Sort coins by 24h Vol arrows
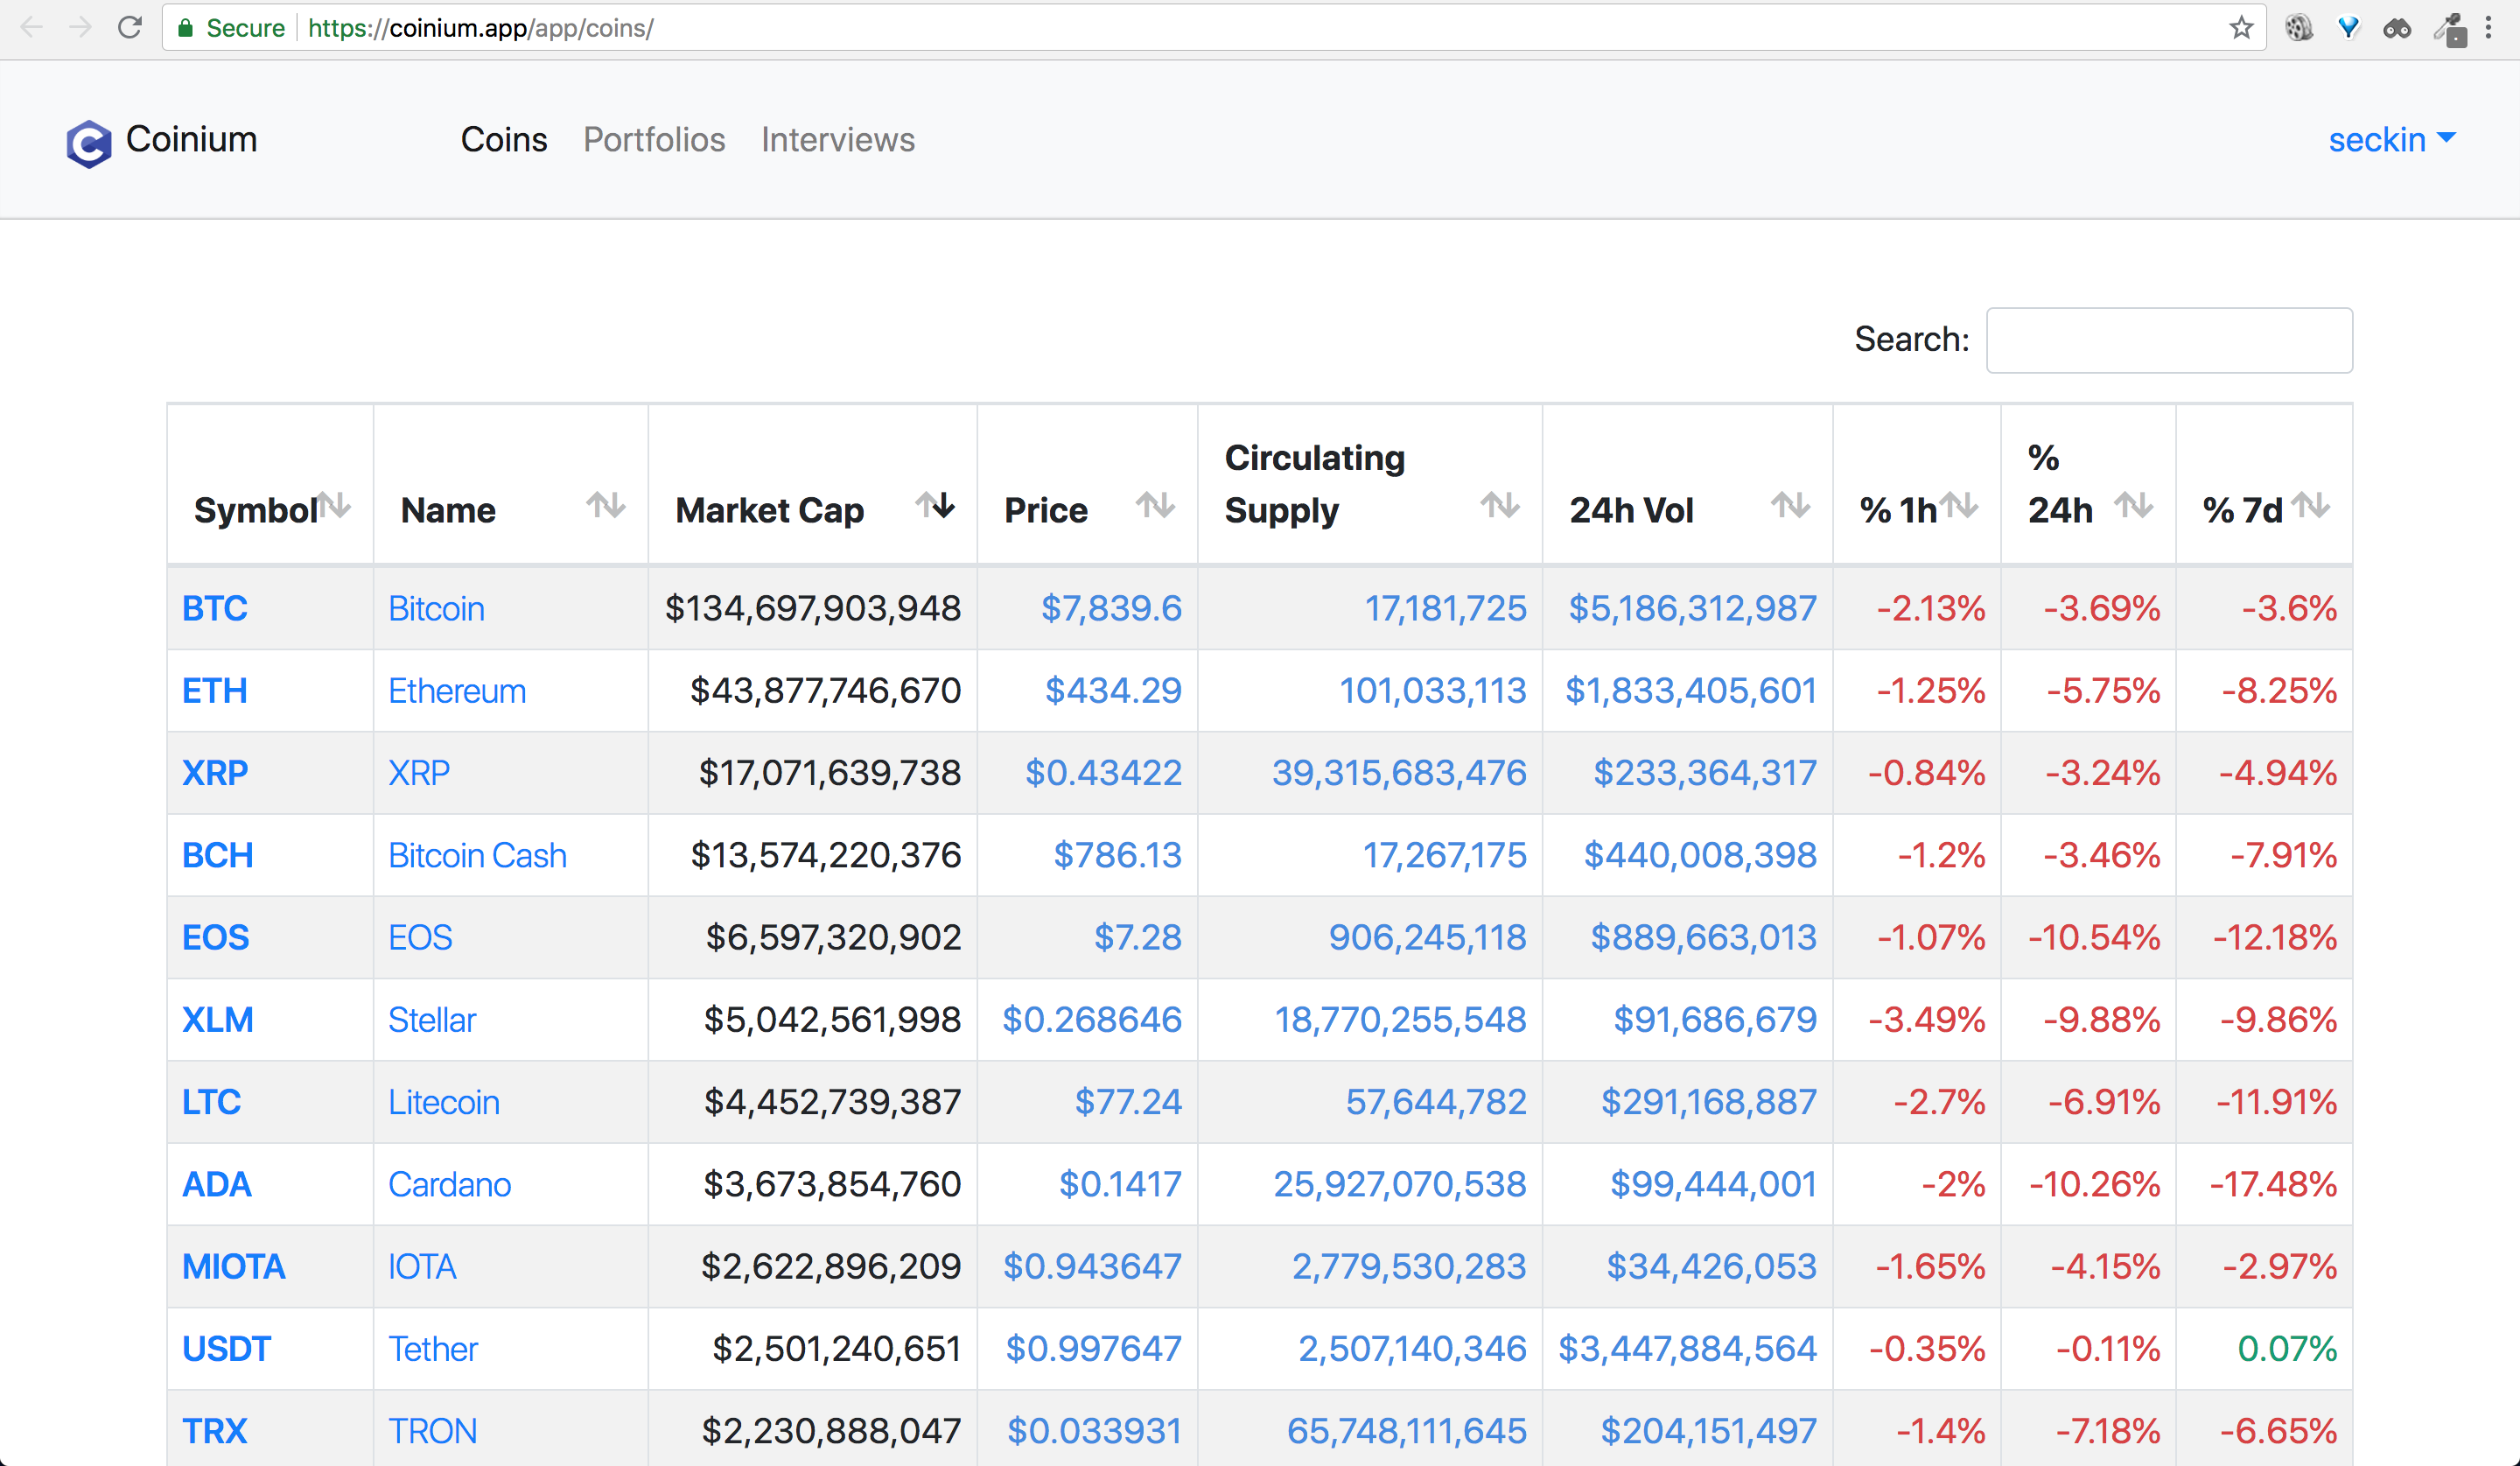 [1790, 506]
